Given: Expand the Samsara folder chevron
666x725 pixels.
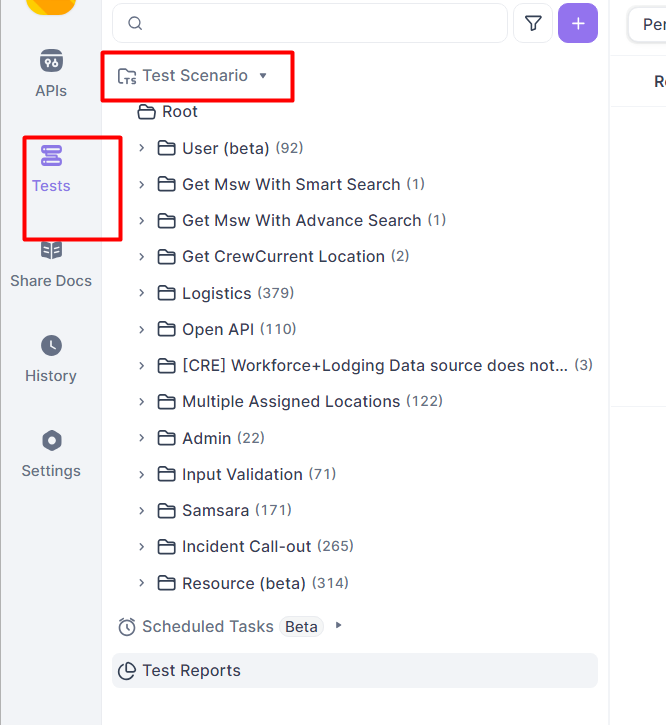Looking at the screenshot, I should coord(142,510).
